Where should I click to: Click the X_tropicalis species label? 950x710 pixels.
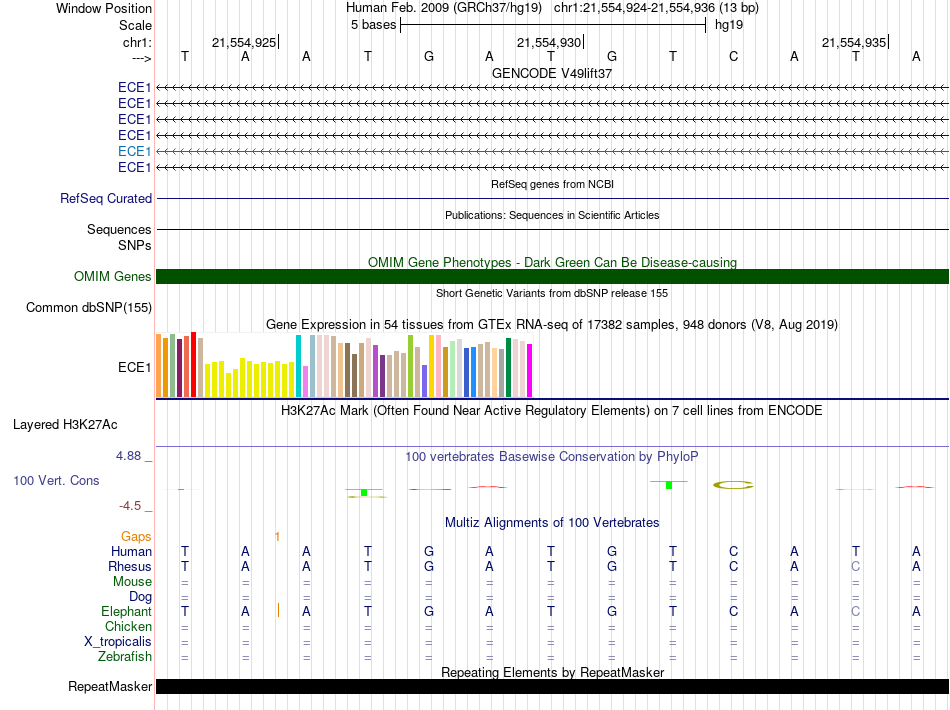coord(118,642)
